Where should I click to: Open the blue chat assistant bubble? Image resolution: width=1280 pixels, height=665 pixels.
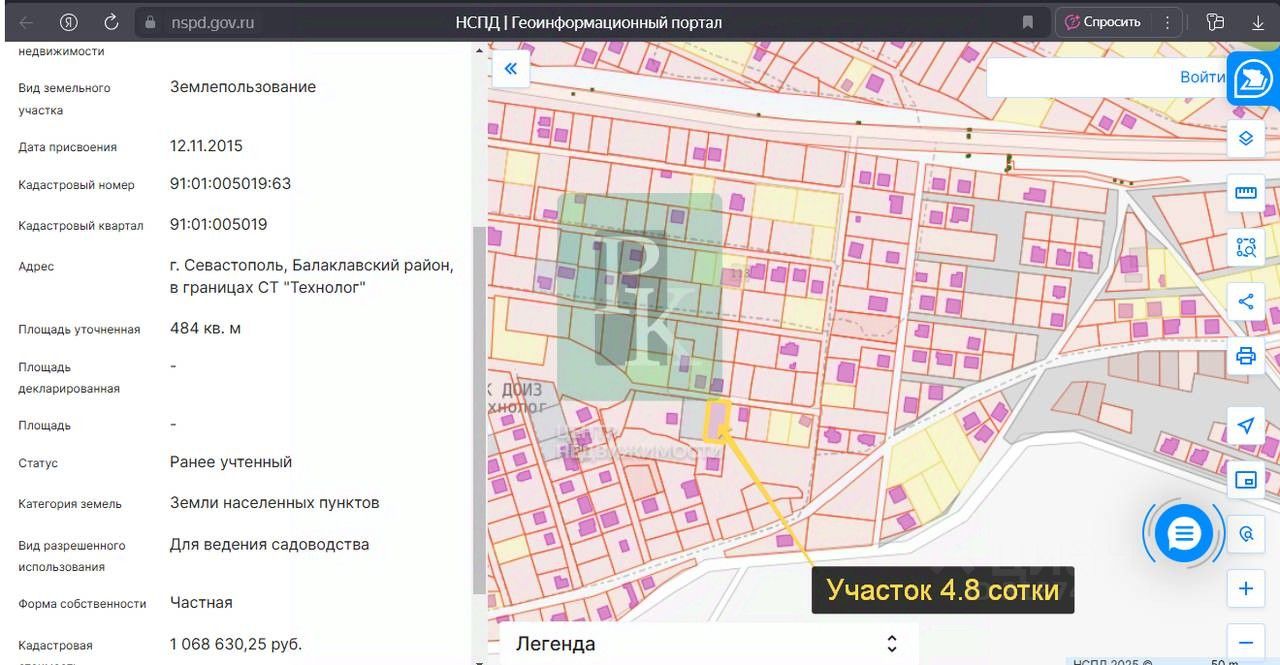click(1183, 534)
